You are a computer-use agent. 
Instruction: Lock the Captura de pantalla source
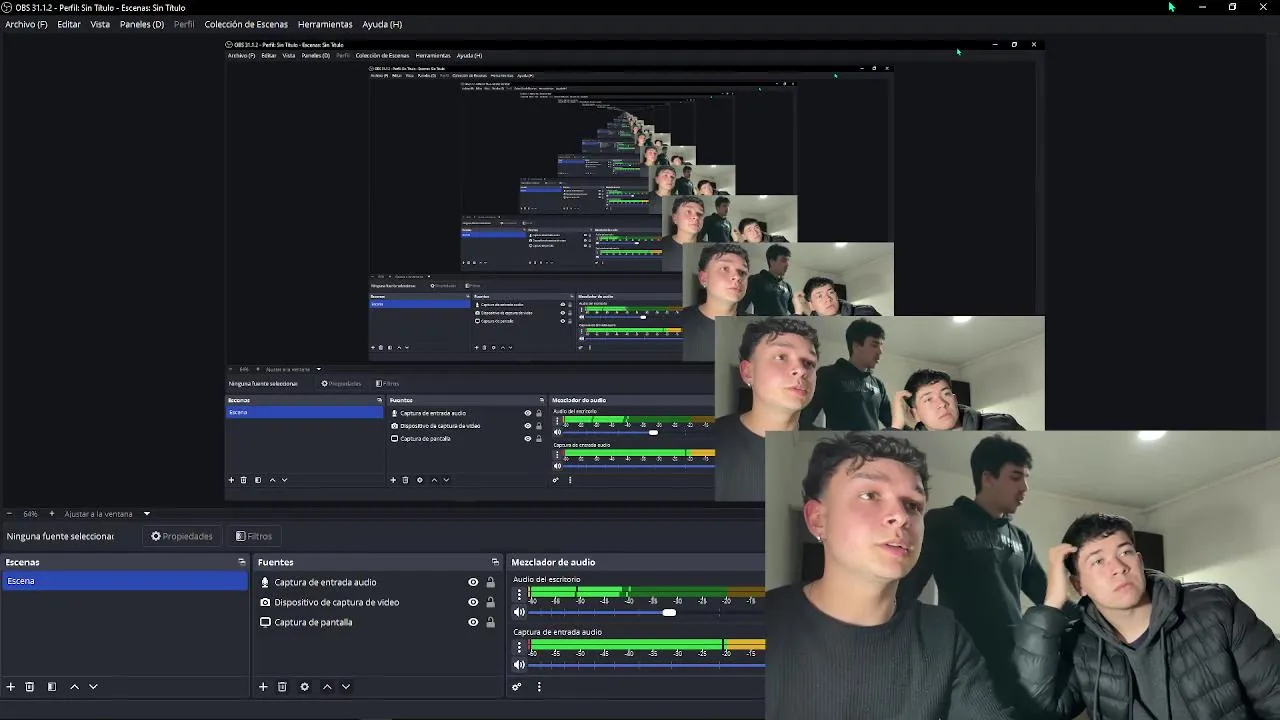tap(490, 622)
